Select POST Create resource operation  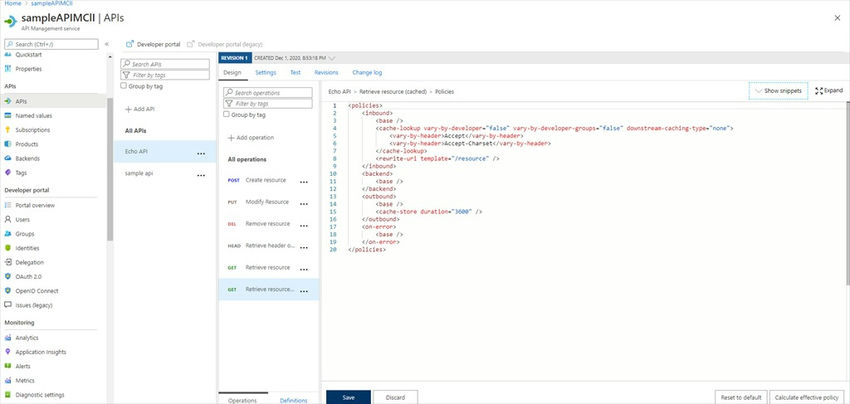point(268,180)
